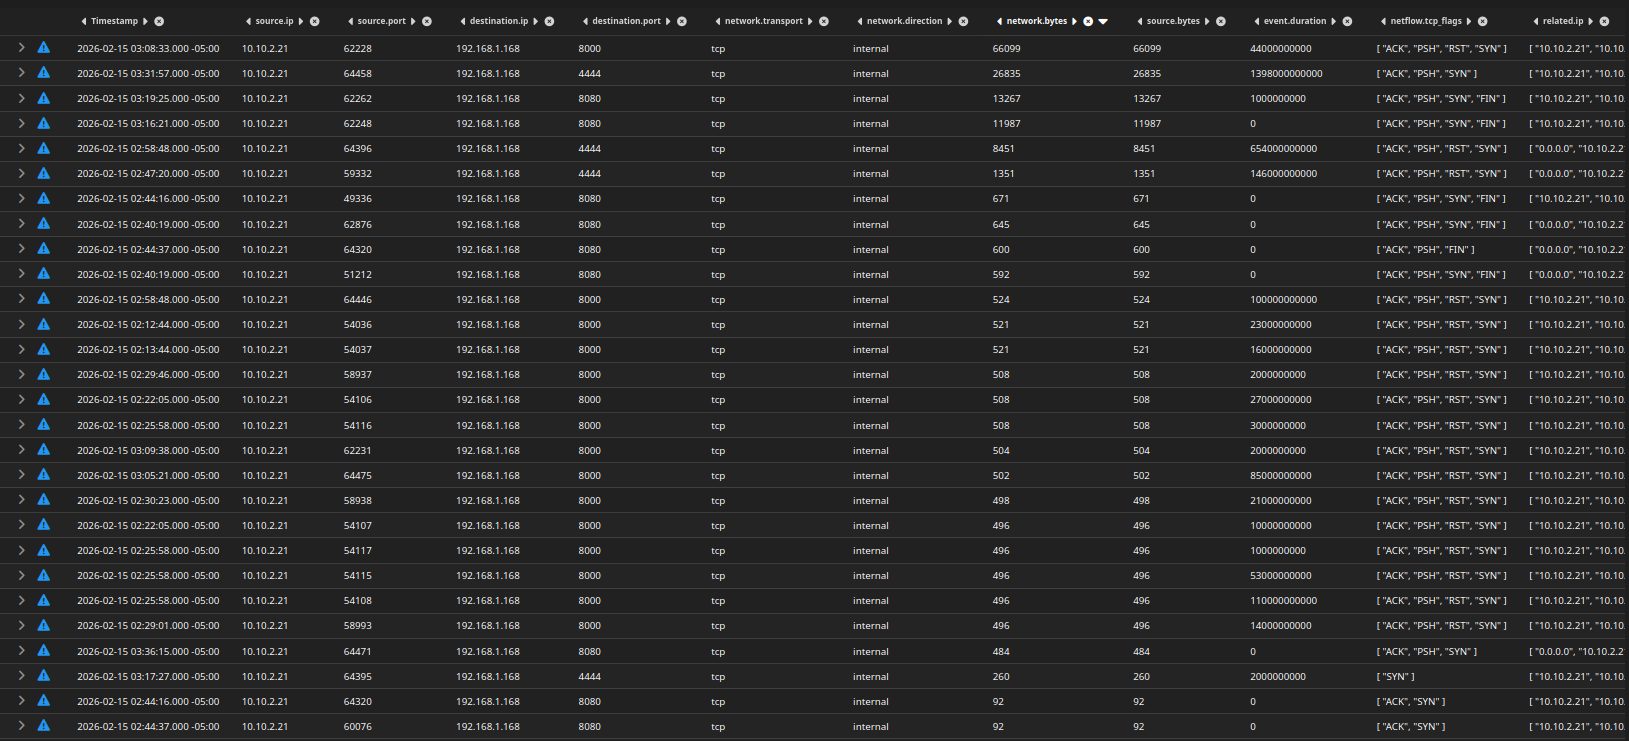This screenshot has width=1629, height=741.
Task: Sort by the source.bytes column header
Action: pyautogui.click(x=1173, y=21)
